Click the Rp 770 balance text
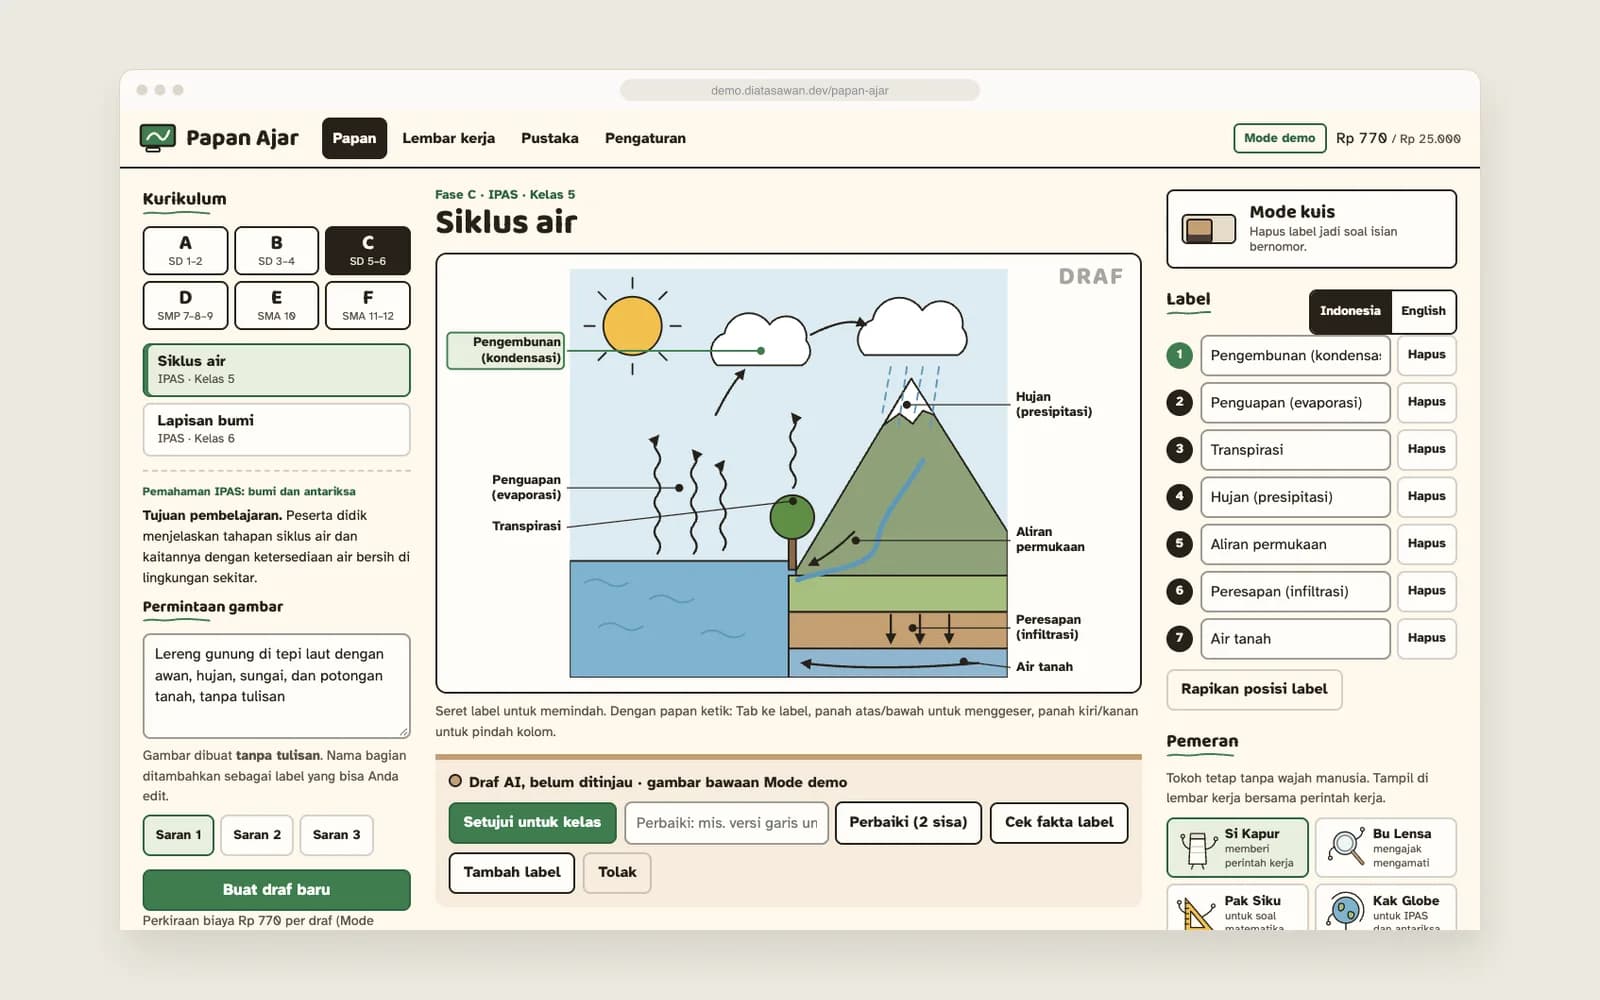This screenshot has height=1000, width=1600. (1361, 138)
